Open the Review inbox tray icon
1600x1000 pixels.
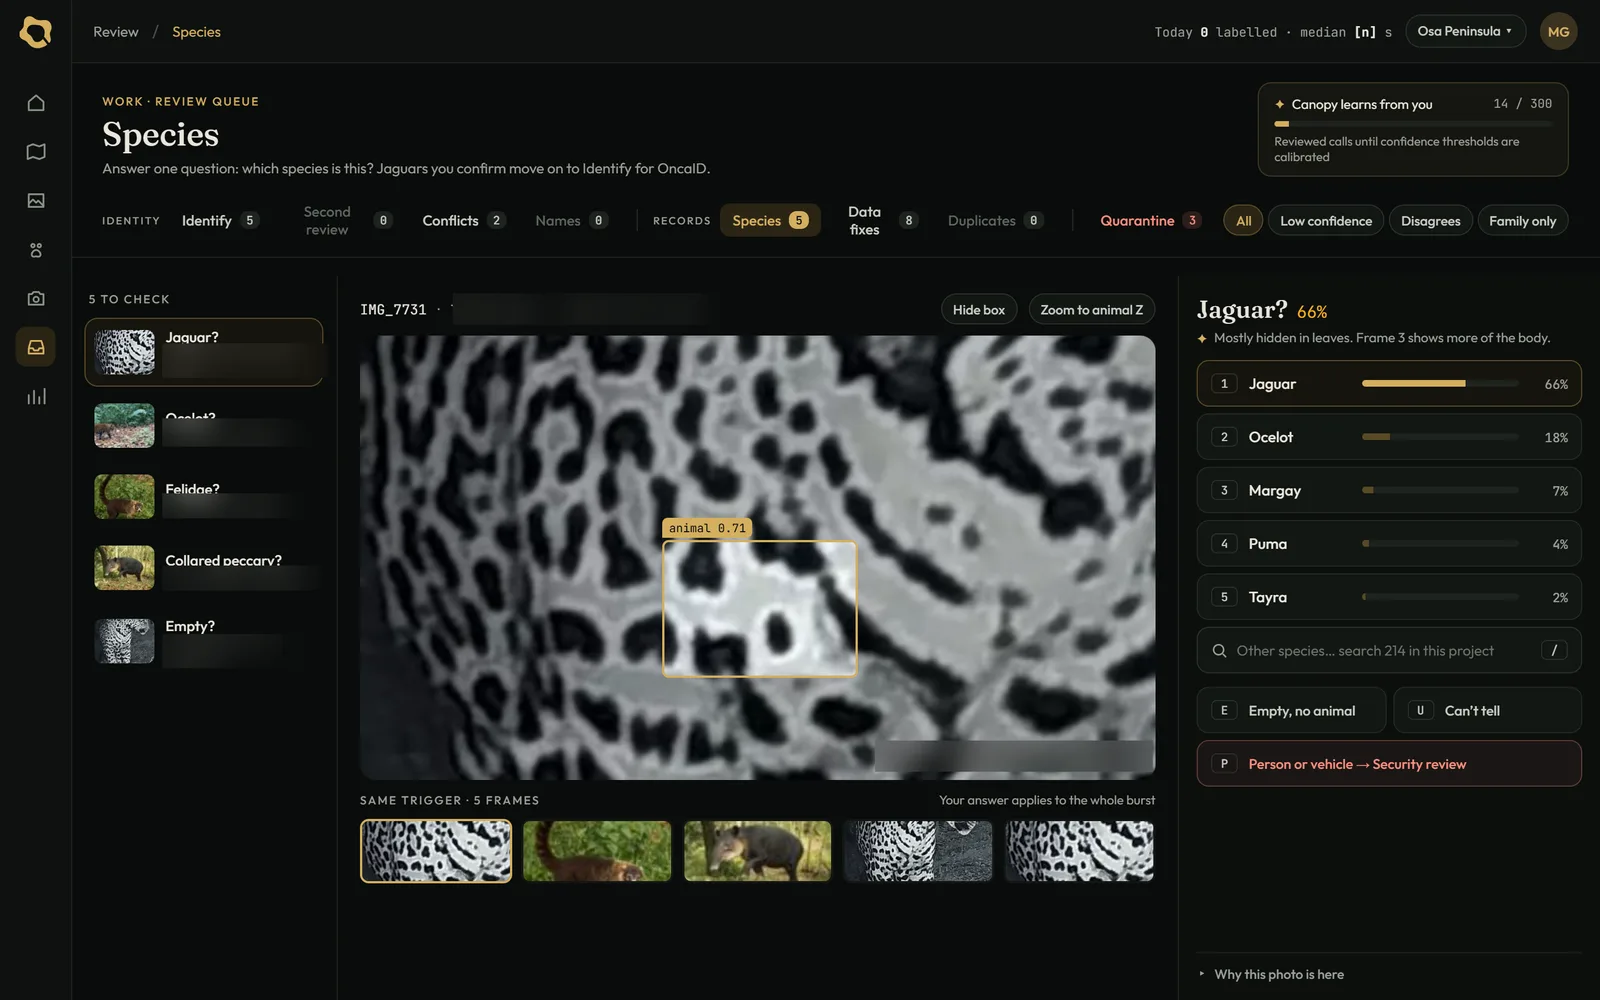tap(36, 347)
